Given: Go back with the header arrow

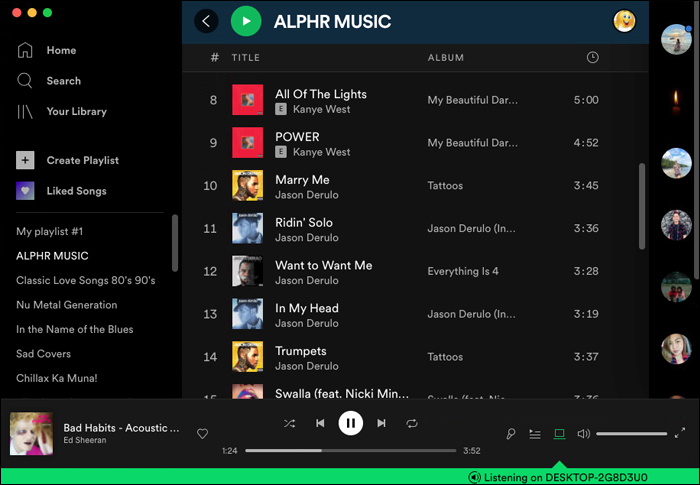Looking at the screenshot, I should point(206,21).
